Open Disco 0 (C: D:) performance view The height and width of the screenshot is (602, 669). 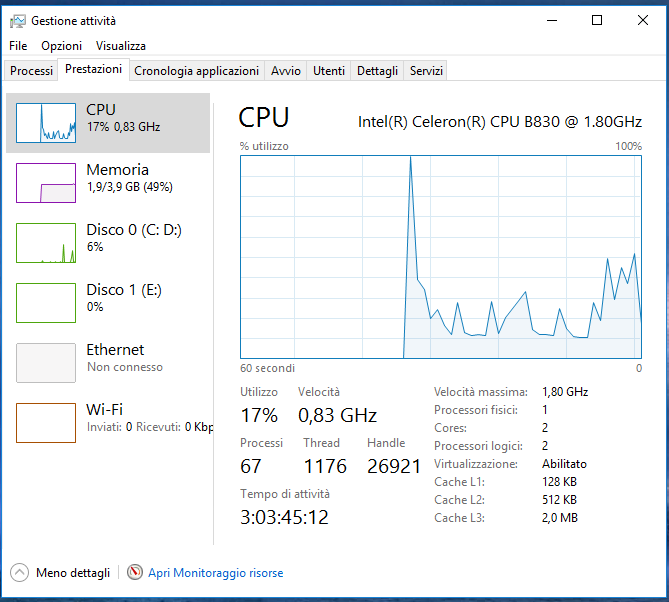tap(134, 237)
